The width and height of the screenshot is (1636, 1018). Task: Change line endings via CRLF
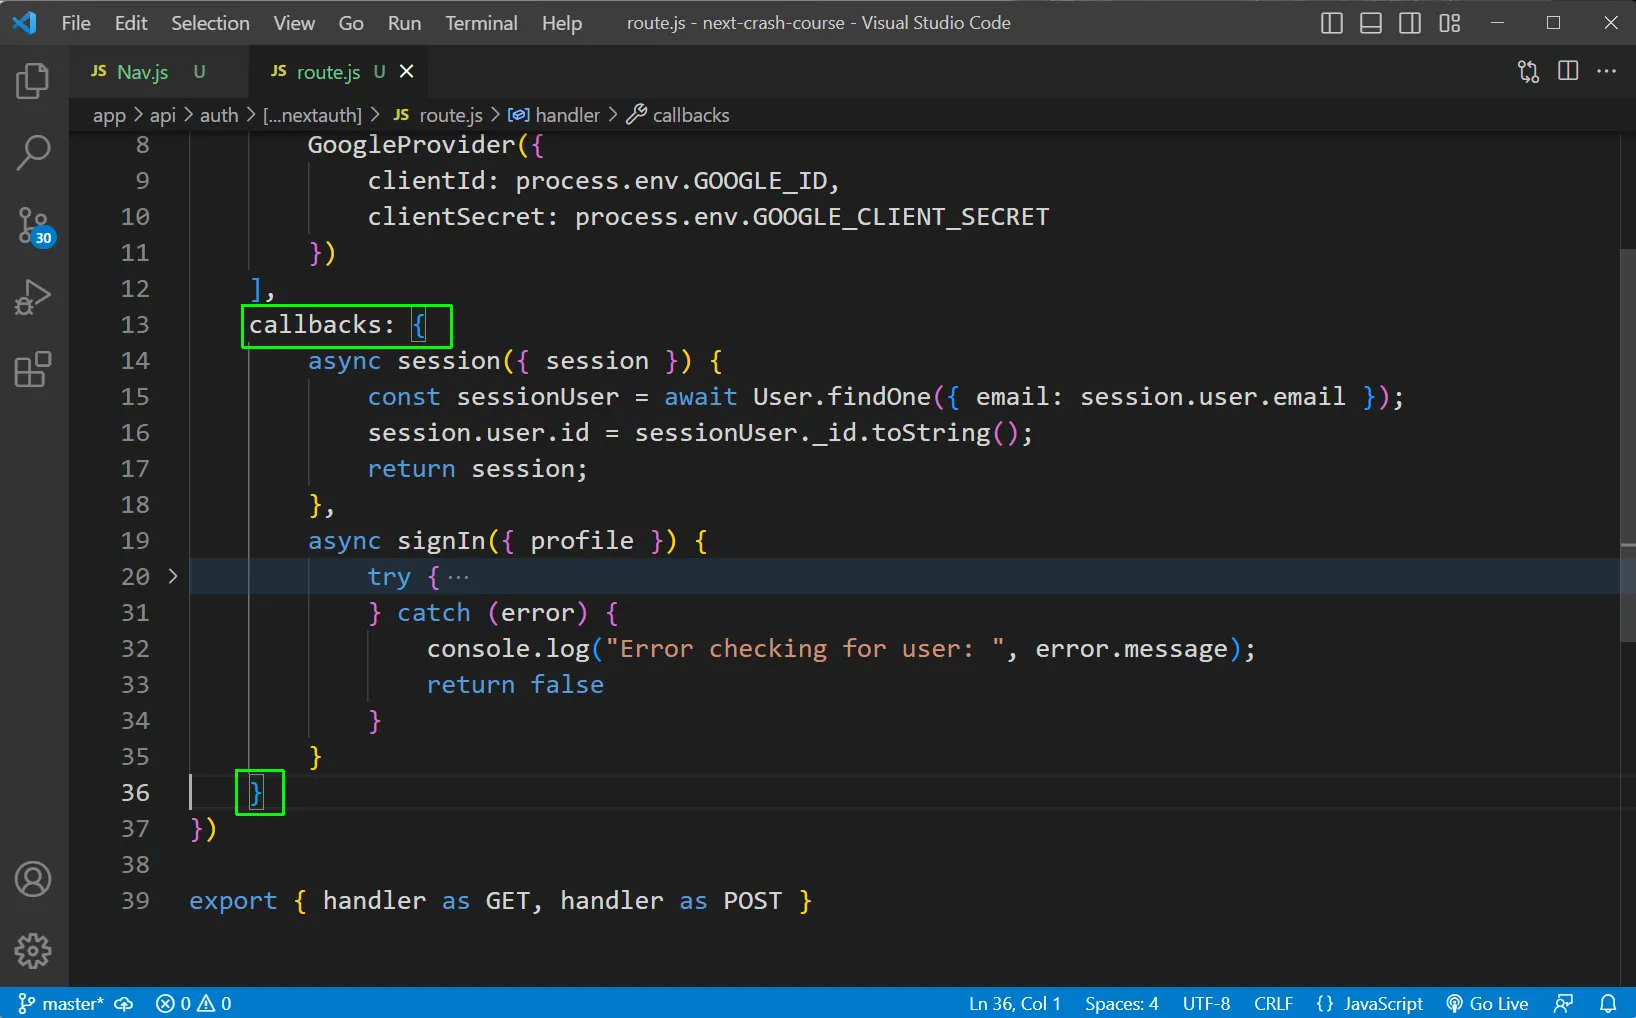(1273, 1003)
